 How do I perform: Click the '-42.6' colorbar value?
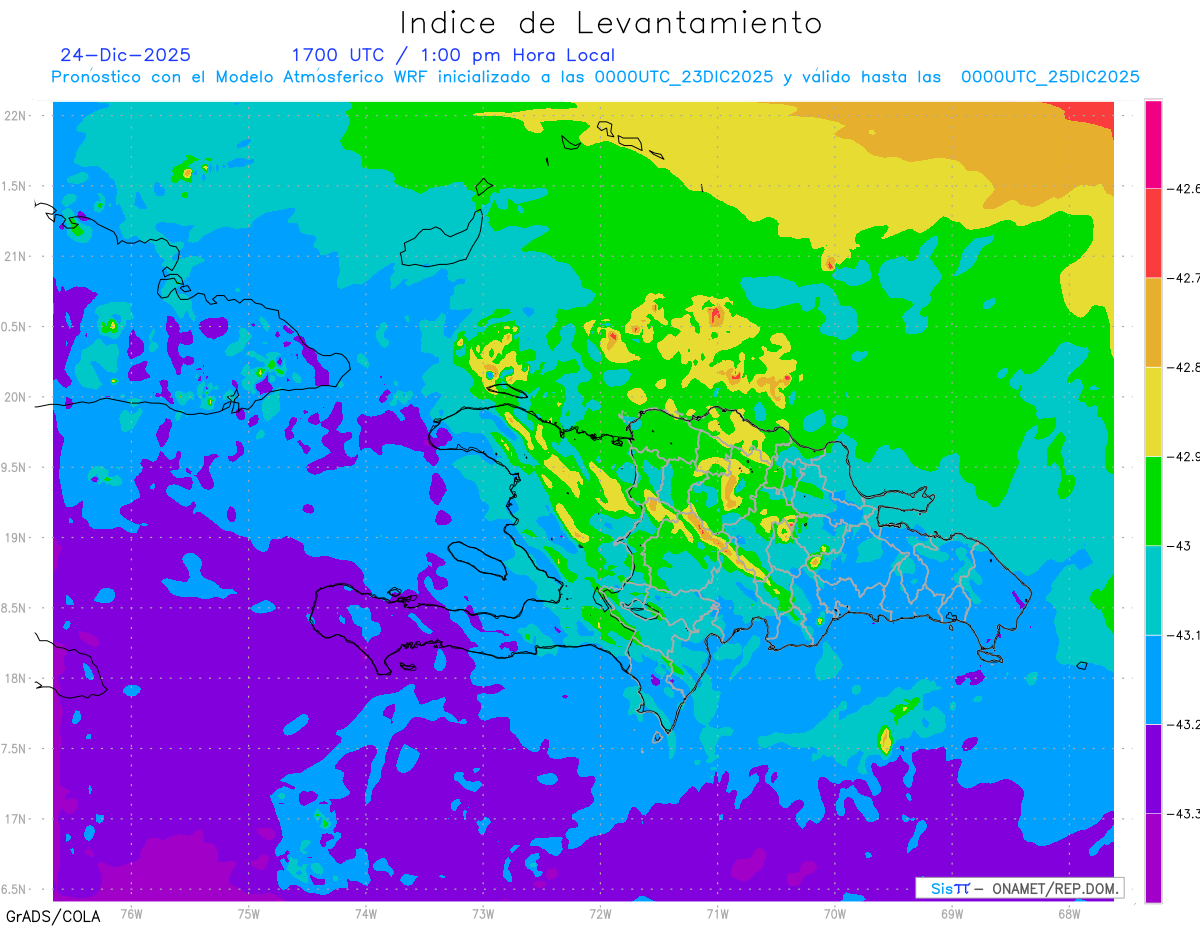(x=1183, y=188)
